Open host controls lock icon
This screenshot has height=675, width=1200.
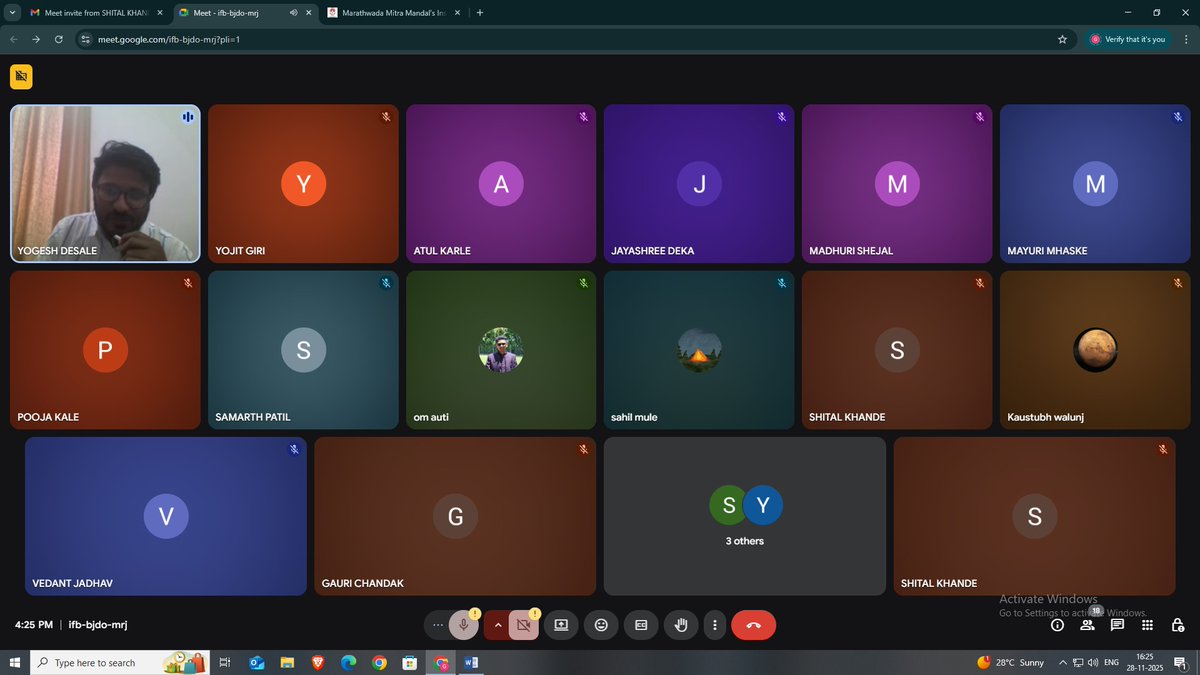(1178, 625)
